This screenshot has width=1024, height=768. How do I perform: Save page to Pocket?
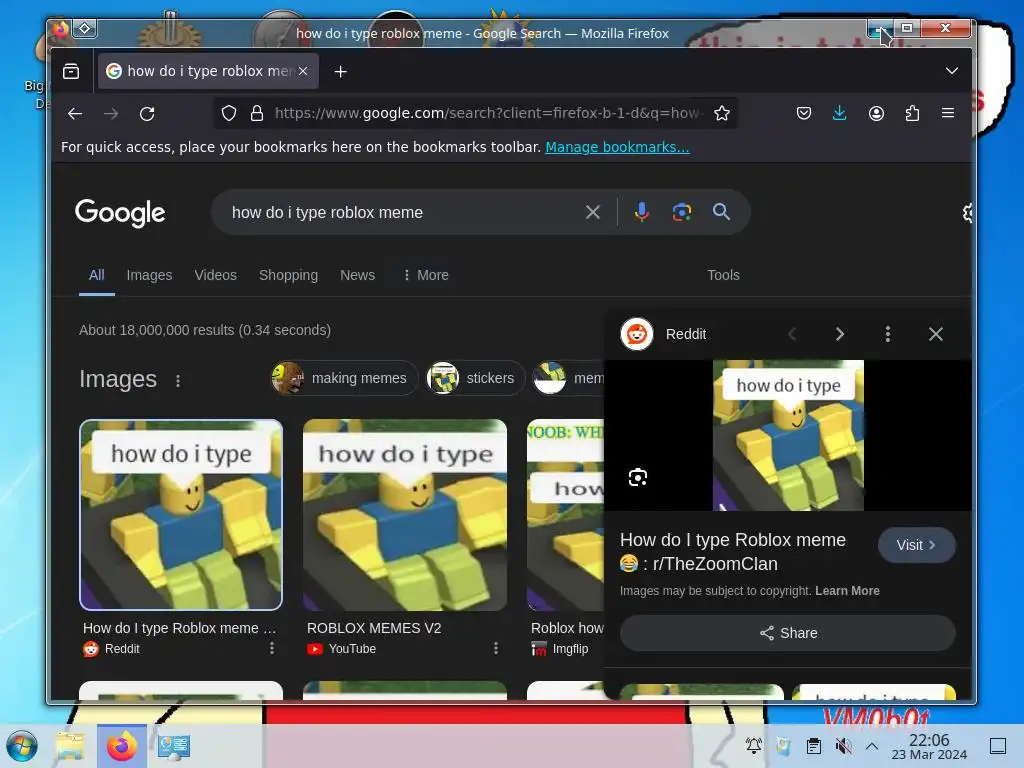pos(804,114)
